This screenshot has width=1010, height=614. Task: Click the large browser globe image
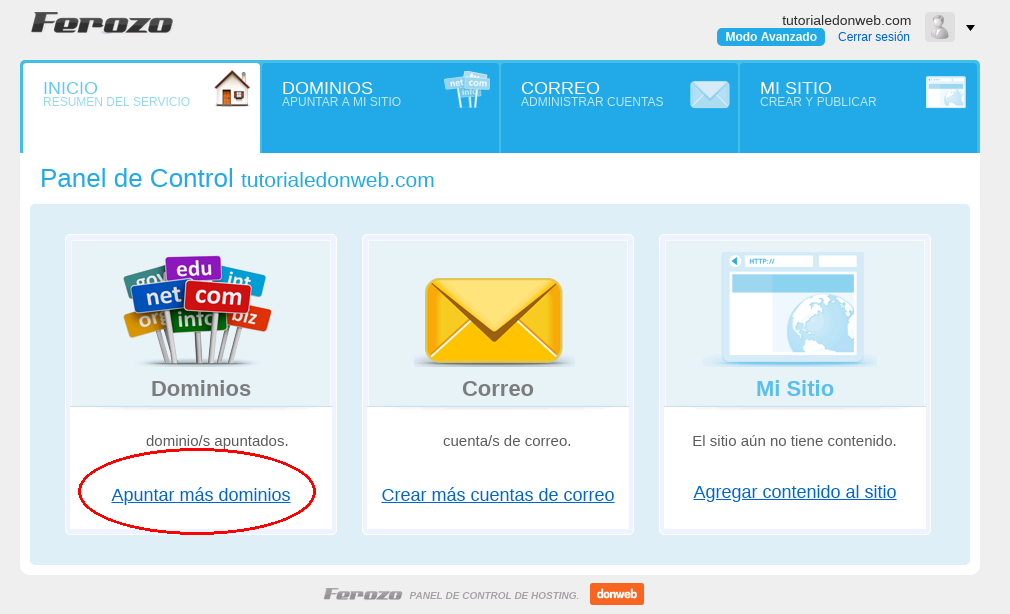(x=792, y=307)
